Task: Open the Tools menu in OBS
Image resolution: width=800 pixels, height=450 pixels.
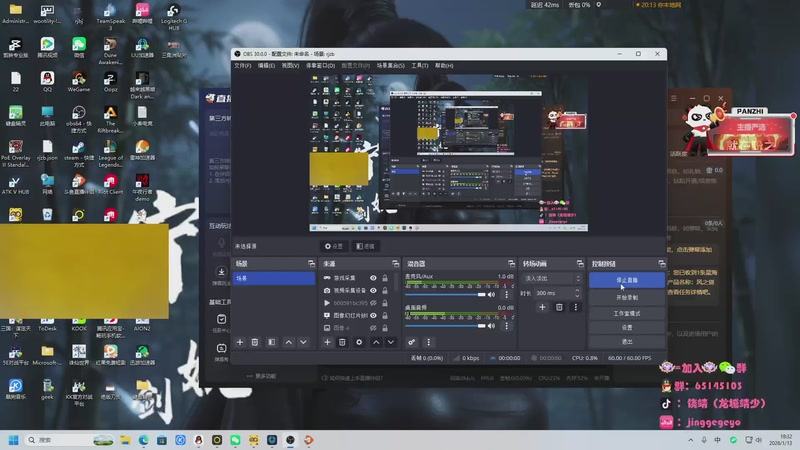Action: pyautogui.click(x=420, y=66)
